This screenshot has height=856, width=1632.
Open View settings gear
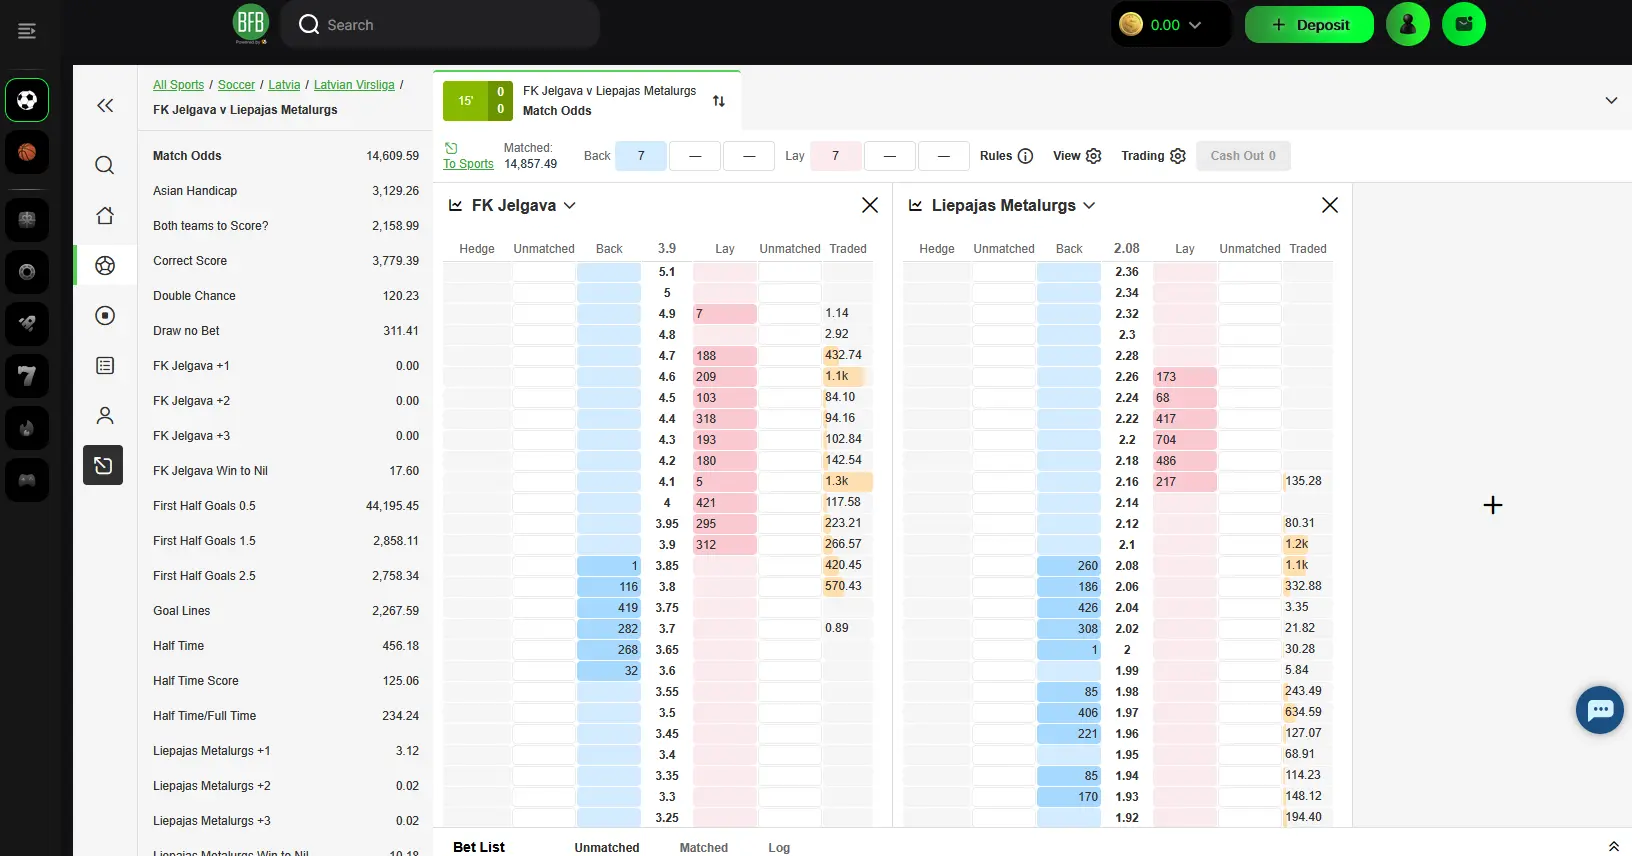(x=1093, y=156)
